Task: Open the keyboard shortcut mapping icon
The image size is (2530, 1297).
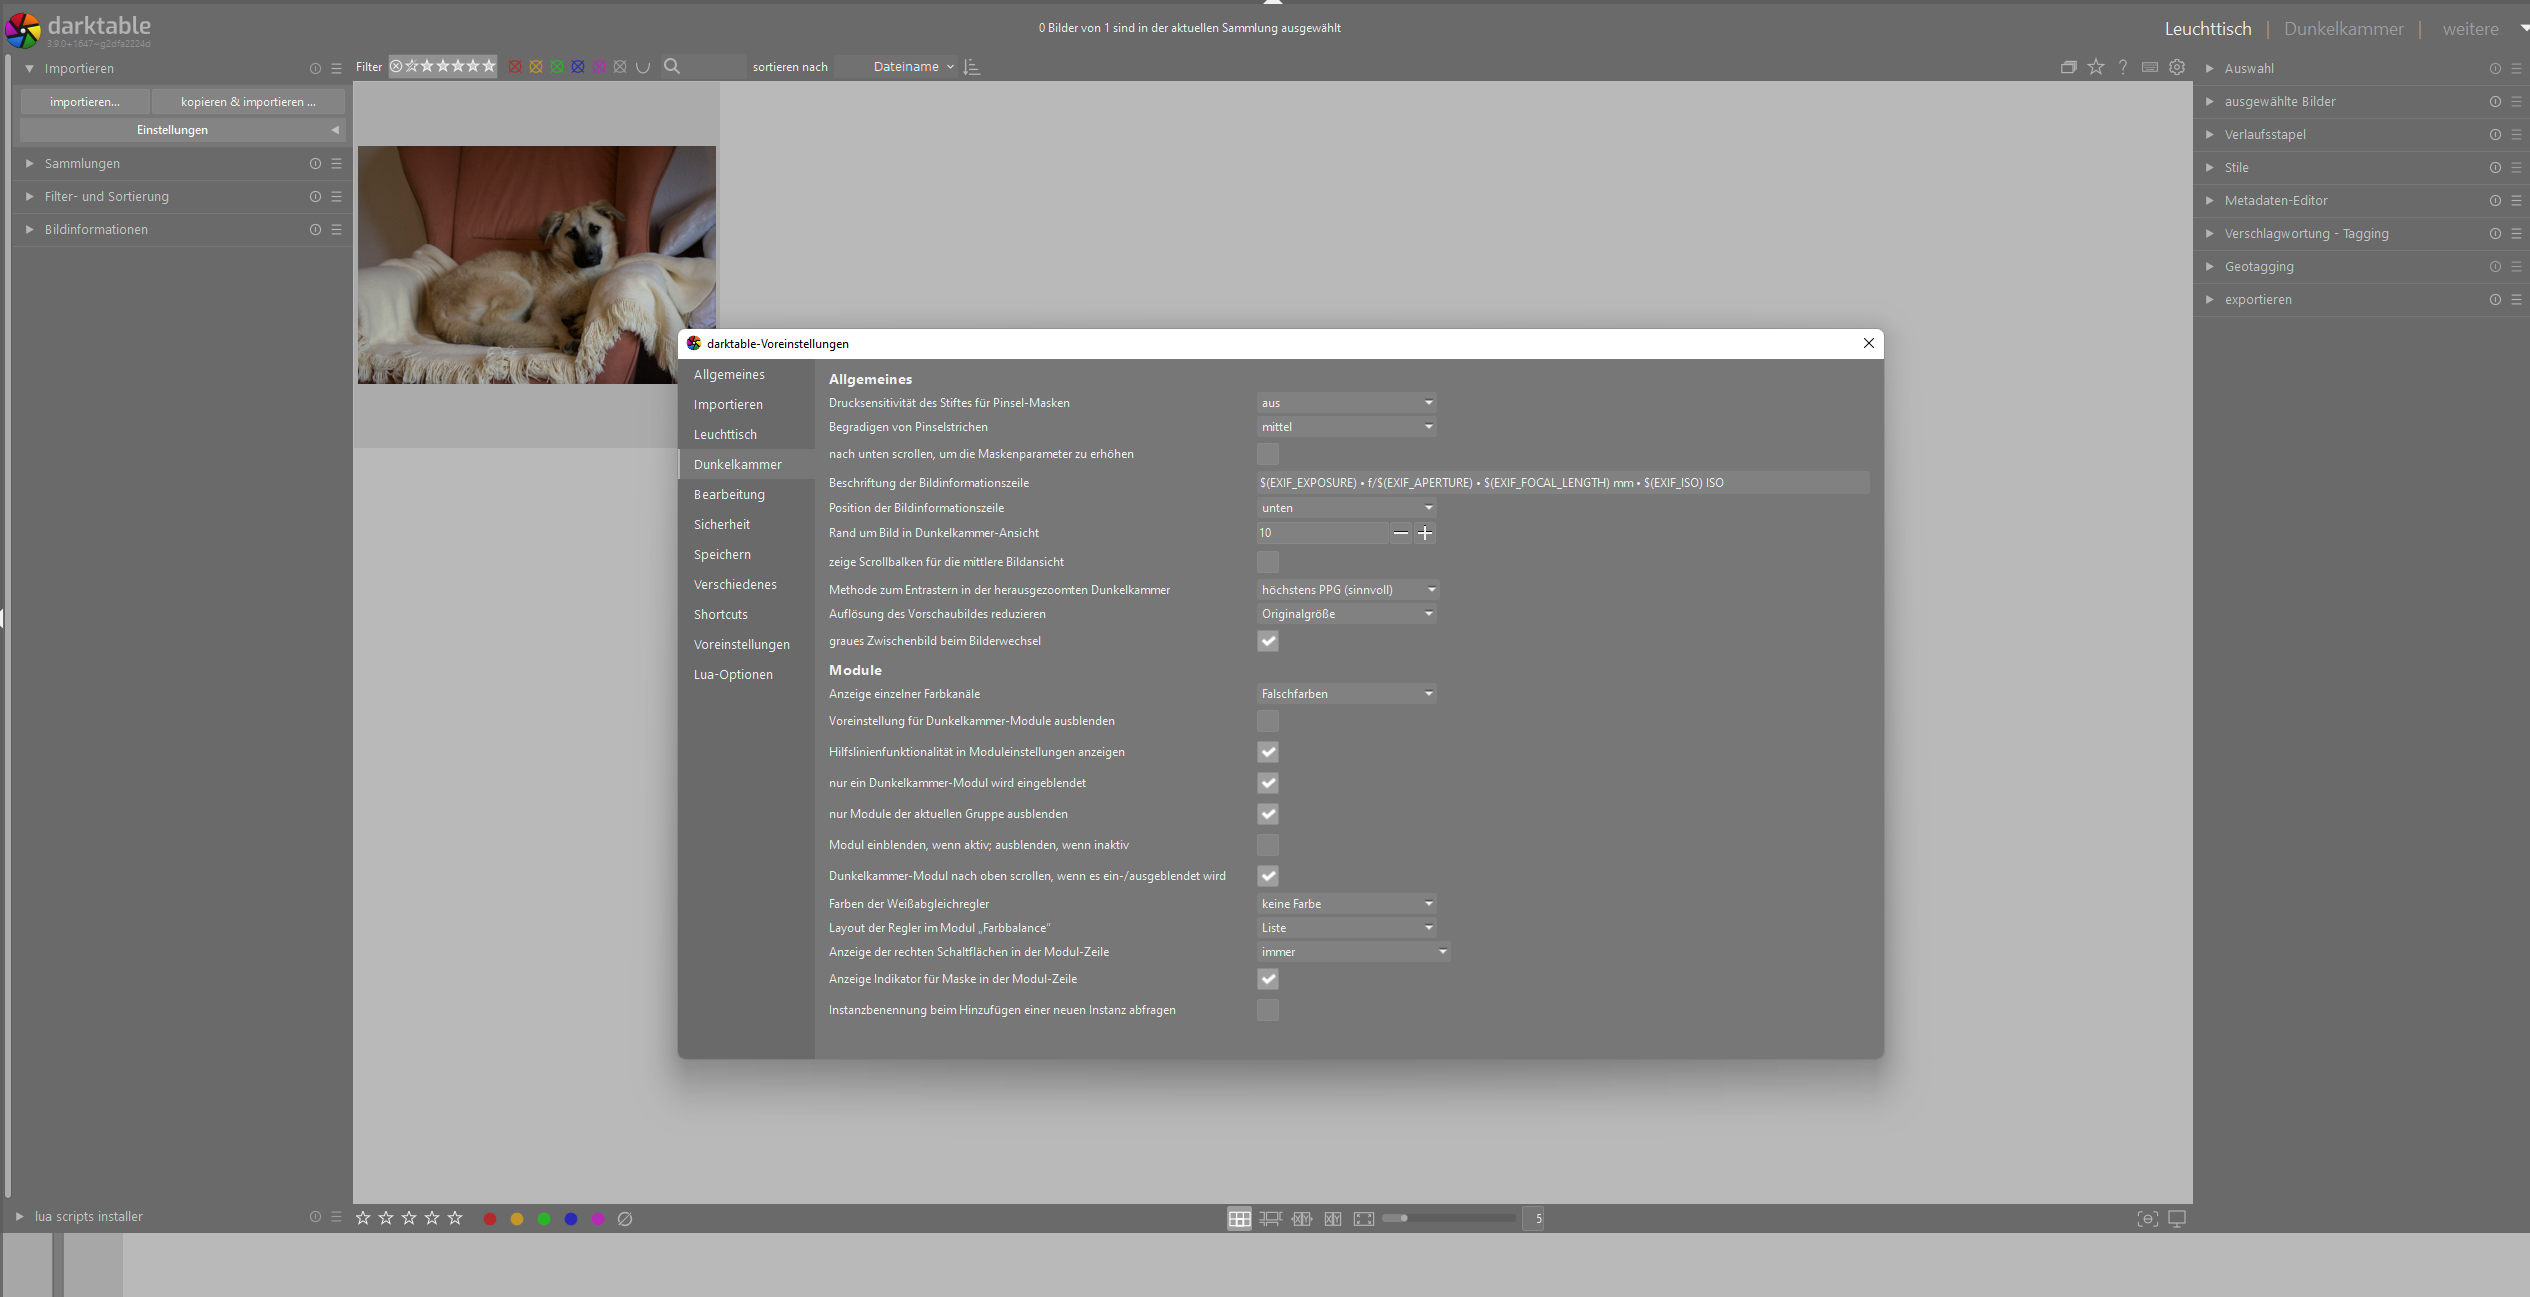Action: coord(2149,67)
